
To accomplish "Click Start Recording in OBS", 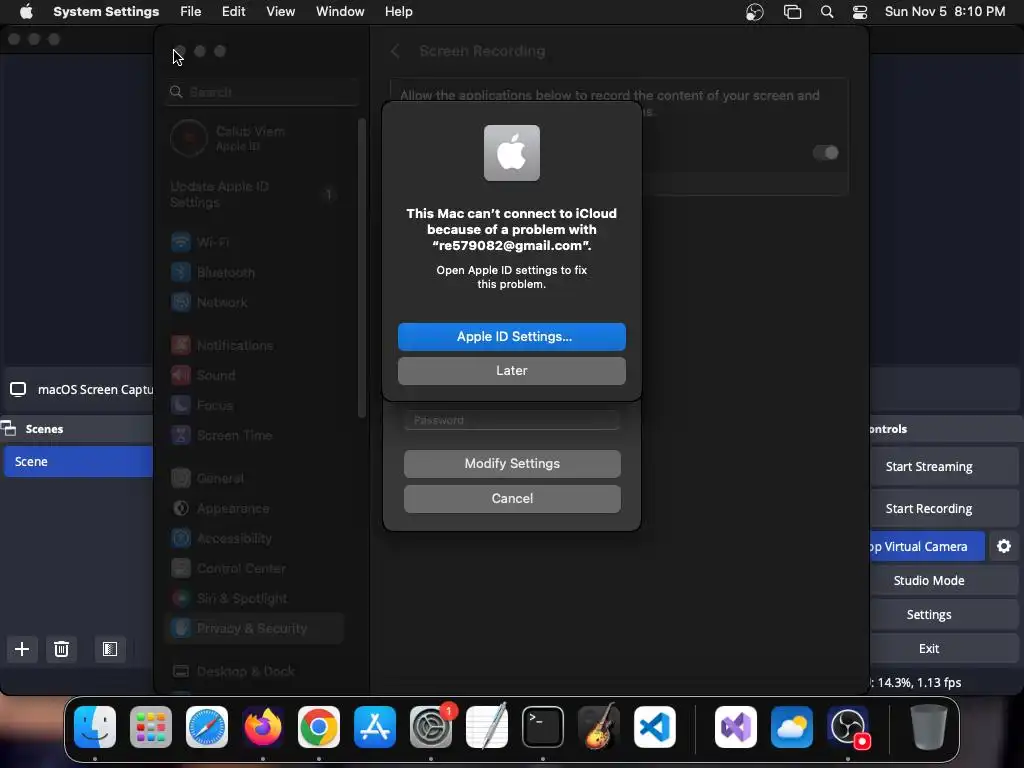I will tap(945, 509).
